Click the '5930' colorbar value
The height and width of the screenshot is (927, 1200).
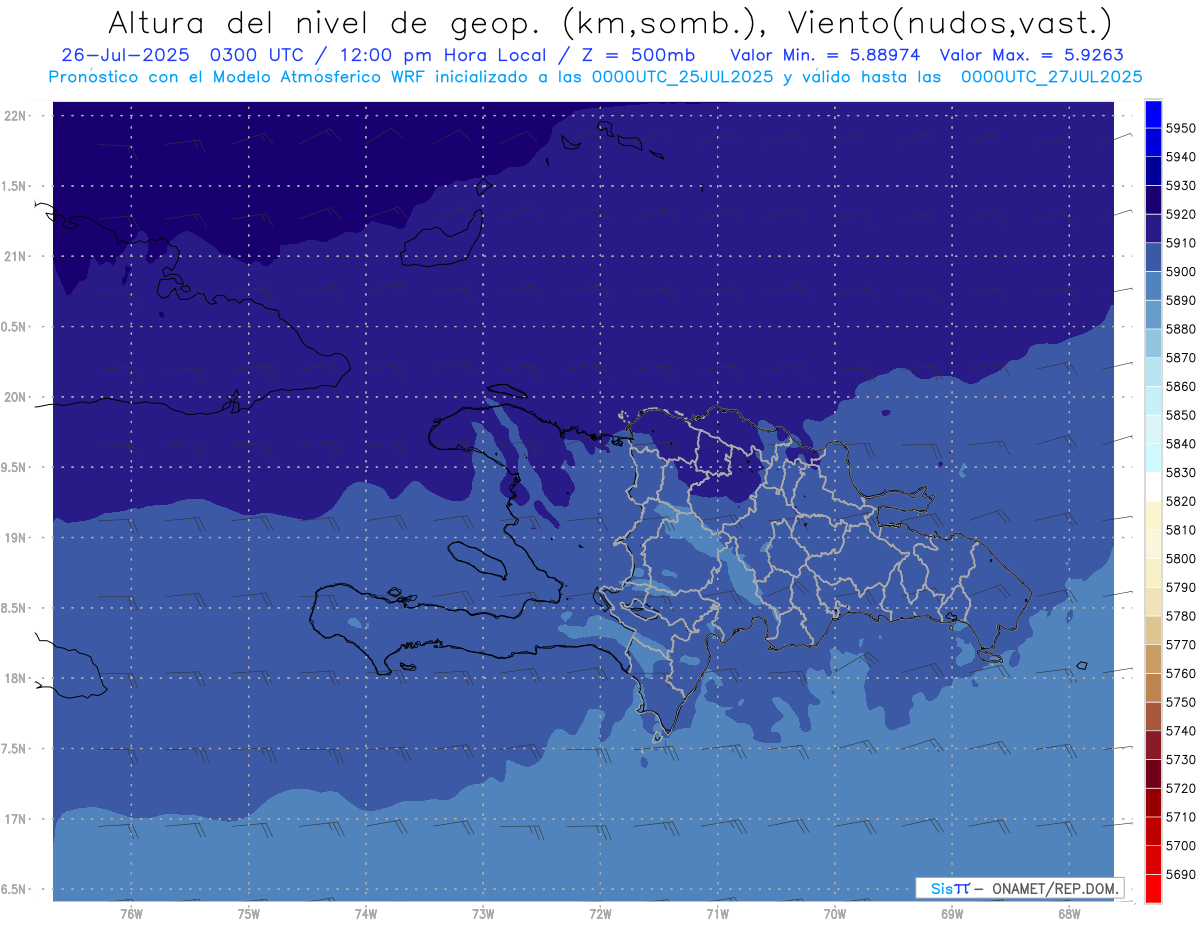pos(1181,186)
